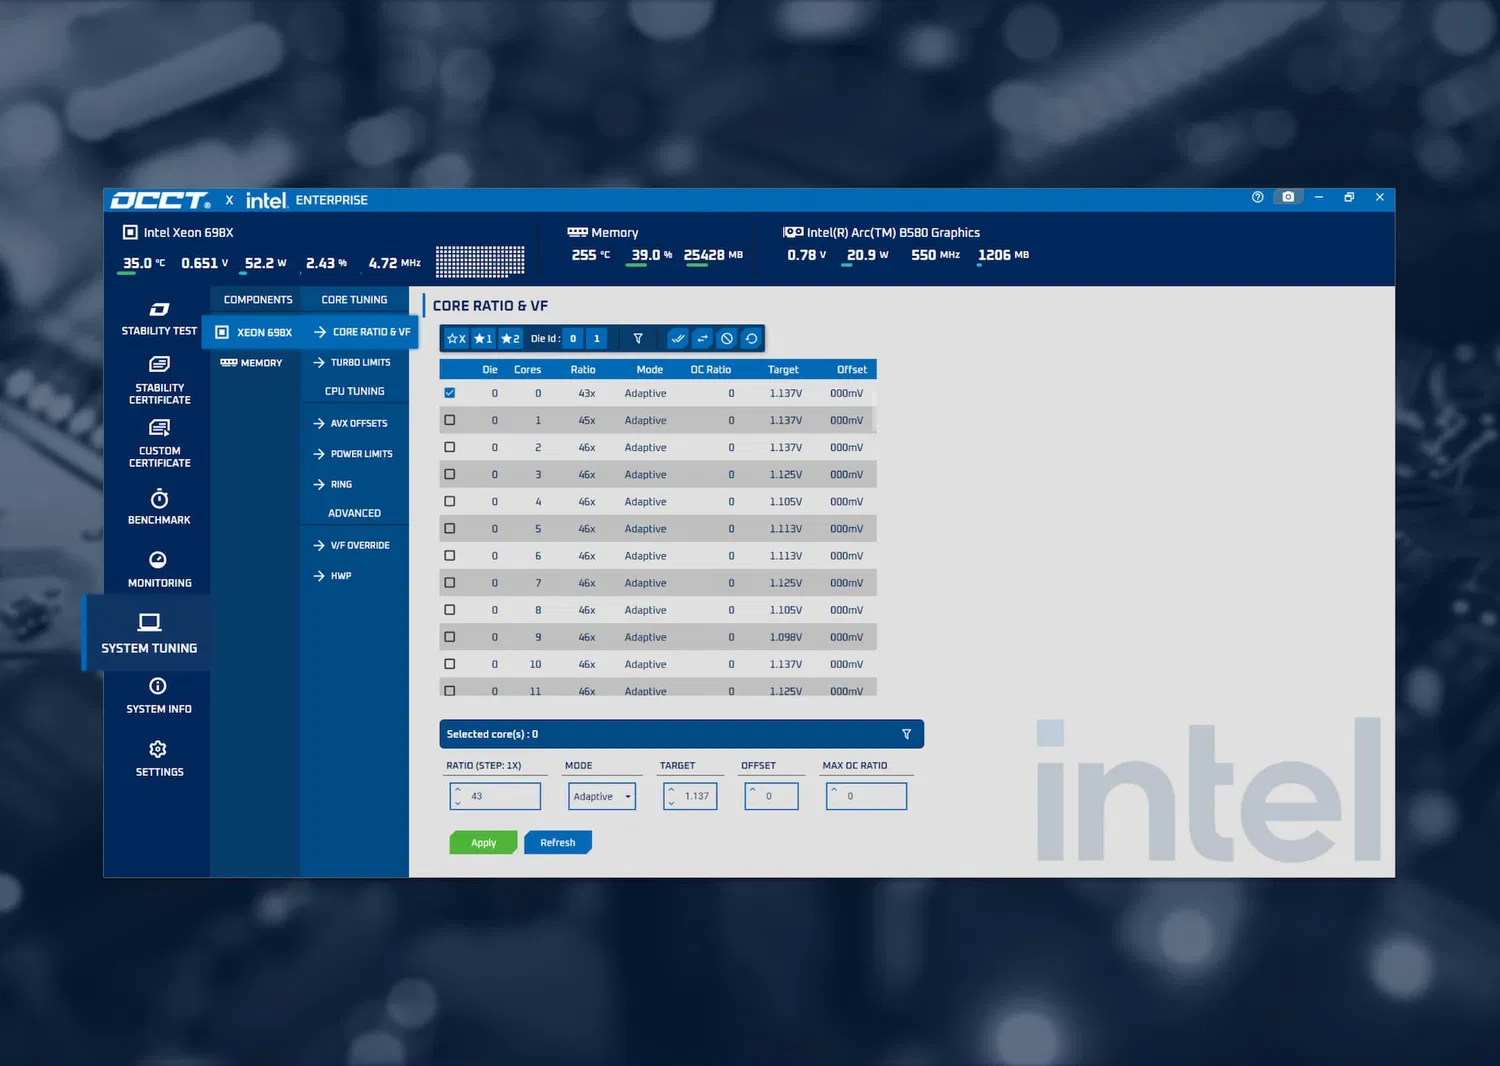
Task: Tick the core 10 row checkbox
Action: pyautogui.click(x=450, y=664)
